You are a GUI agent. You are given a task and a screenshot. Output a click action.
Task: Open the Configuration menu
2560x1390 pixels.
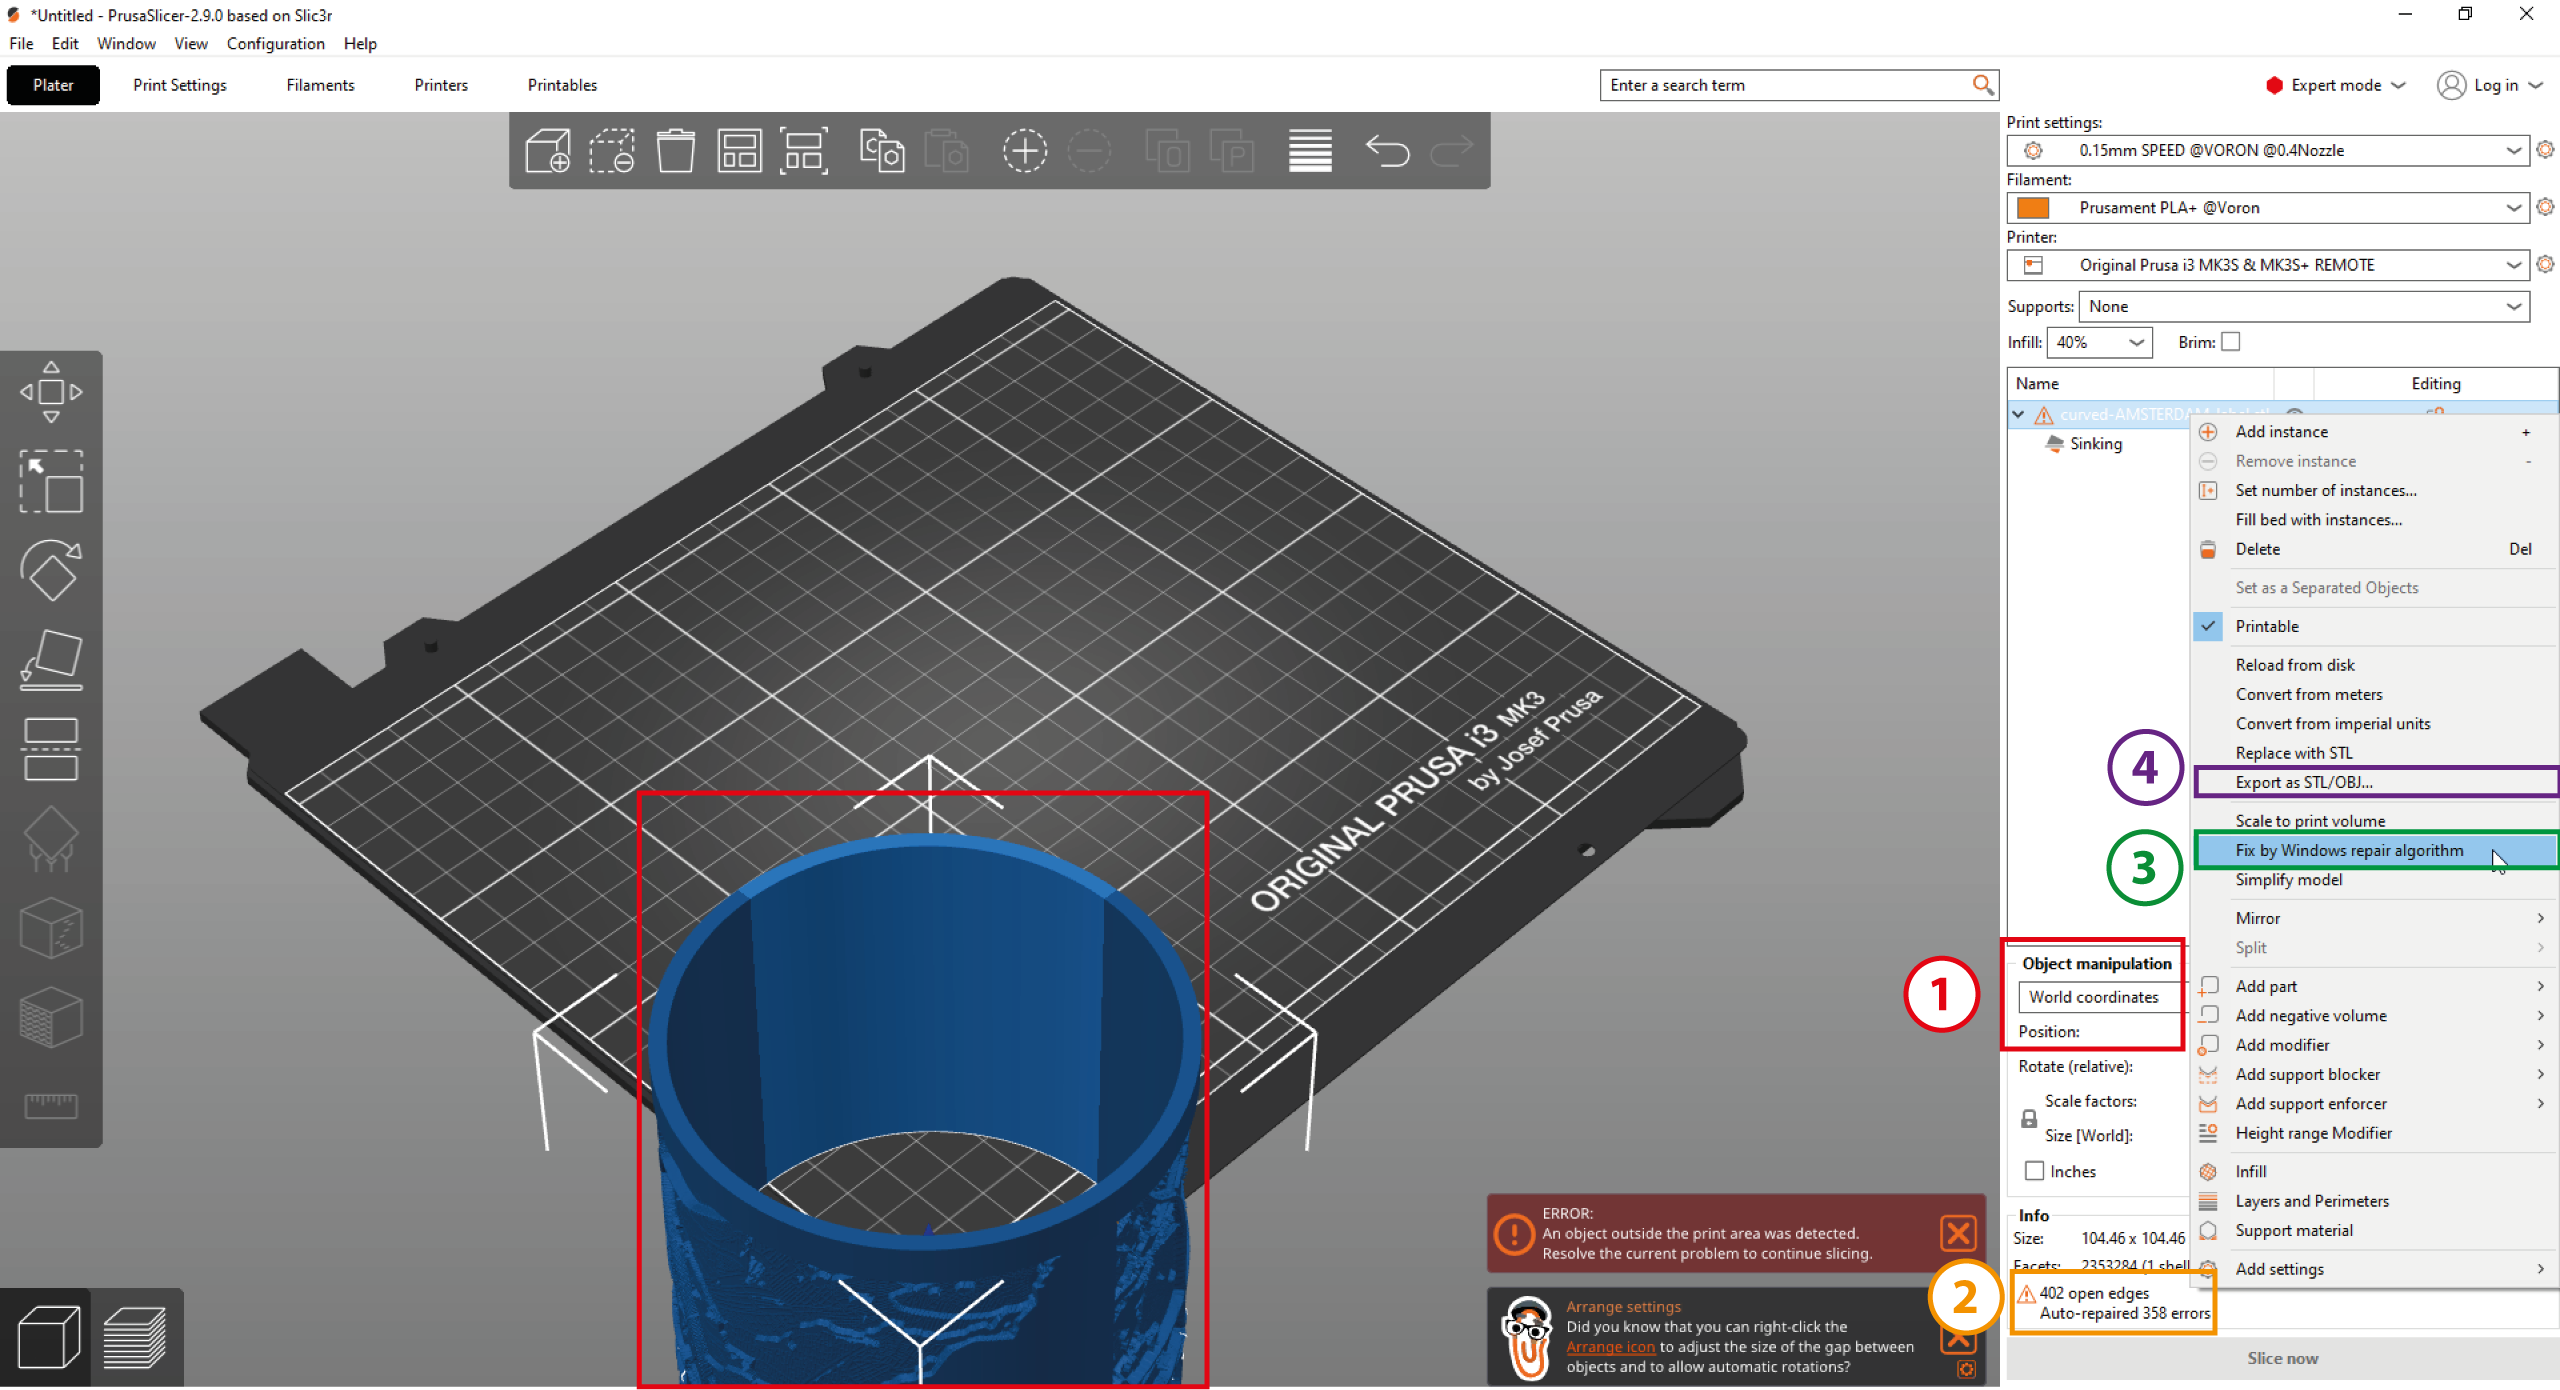click(276, 43)
